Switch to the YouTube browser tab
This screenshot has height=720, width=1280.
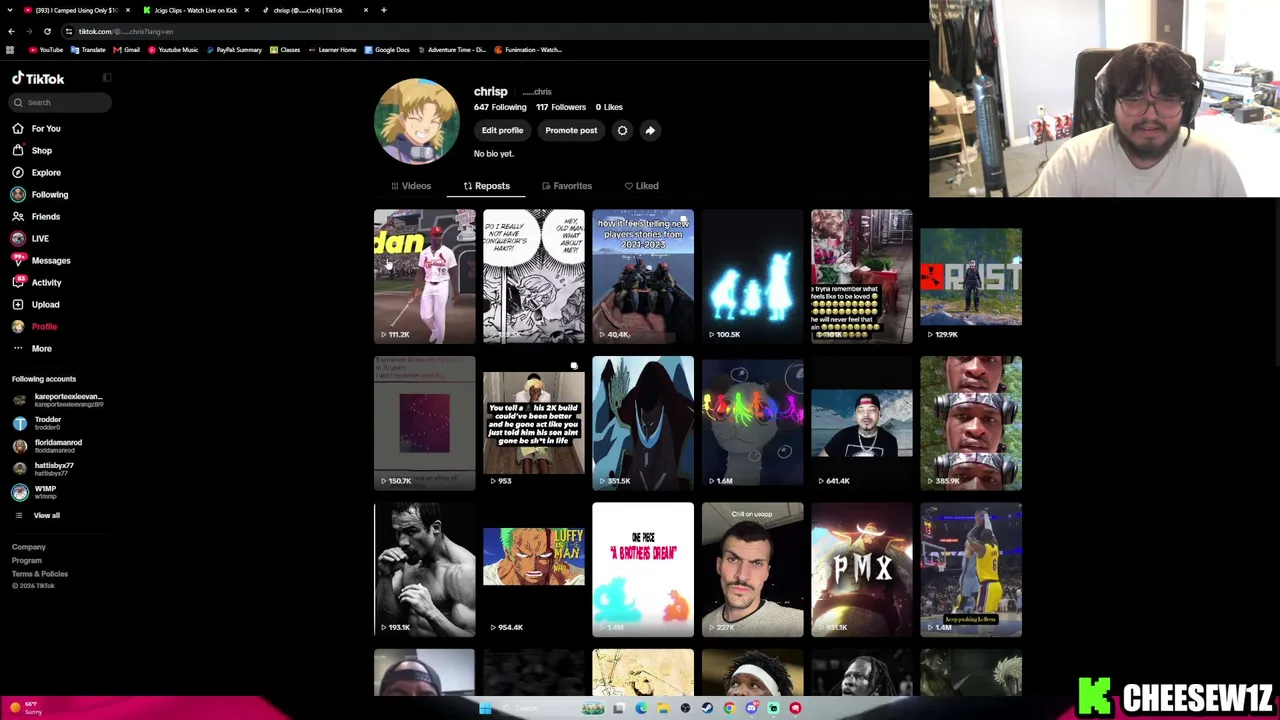pos(76,10)
